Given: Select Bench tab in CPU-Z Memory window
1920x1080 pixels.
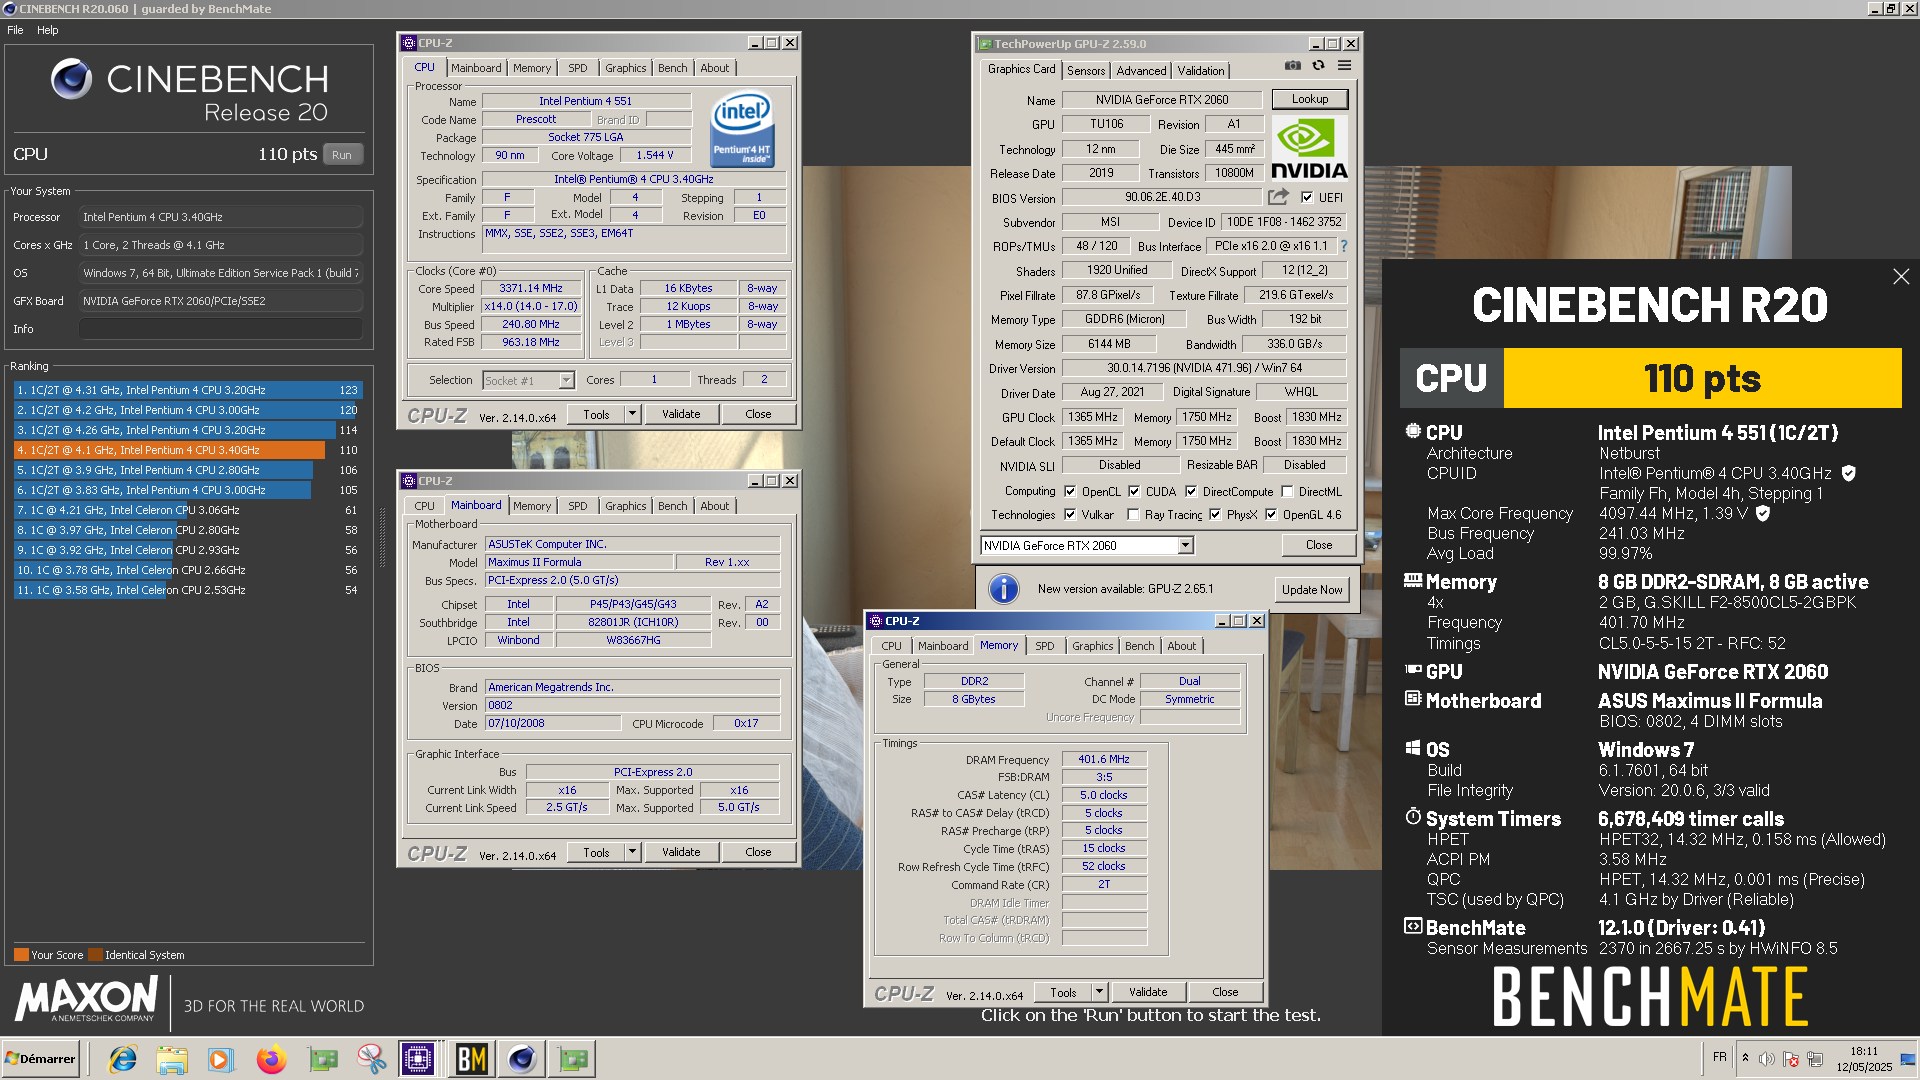Looking at the screenshot, I should point(1140,646).
